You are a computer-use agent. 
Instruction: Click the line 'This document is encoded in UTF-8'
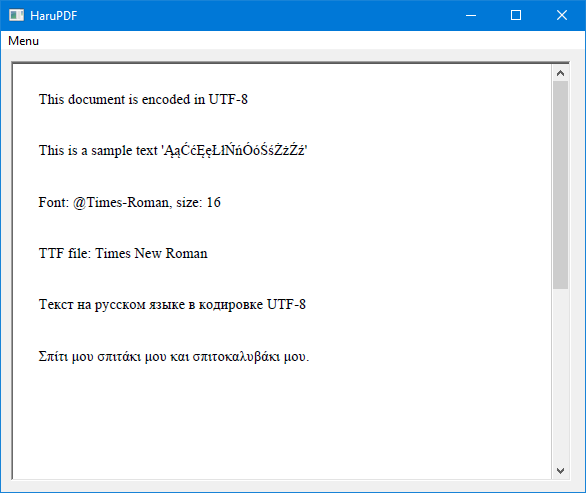(x=143, y=99)
